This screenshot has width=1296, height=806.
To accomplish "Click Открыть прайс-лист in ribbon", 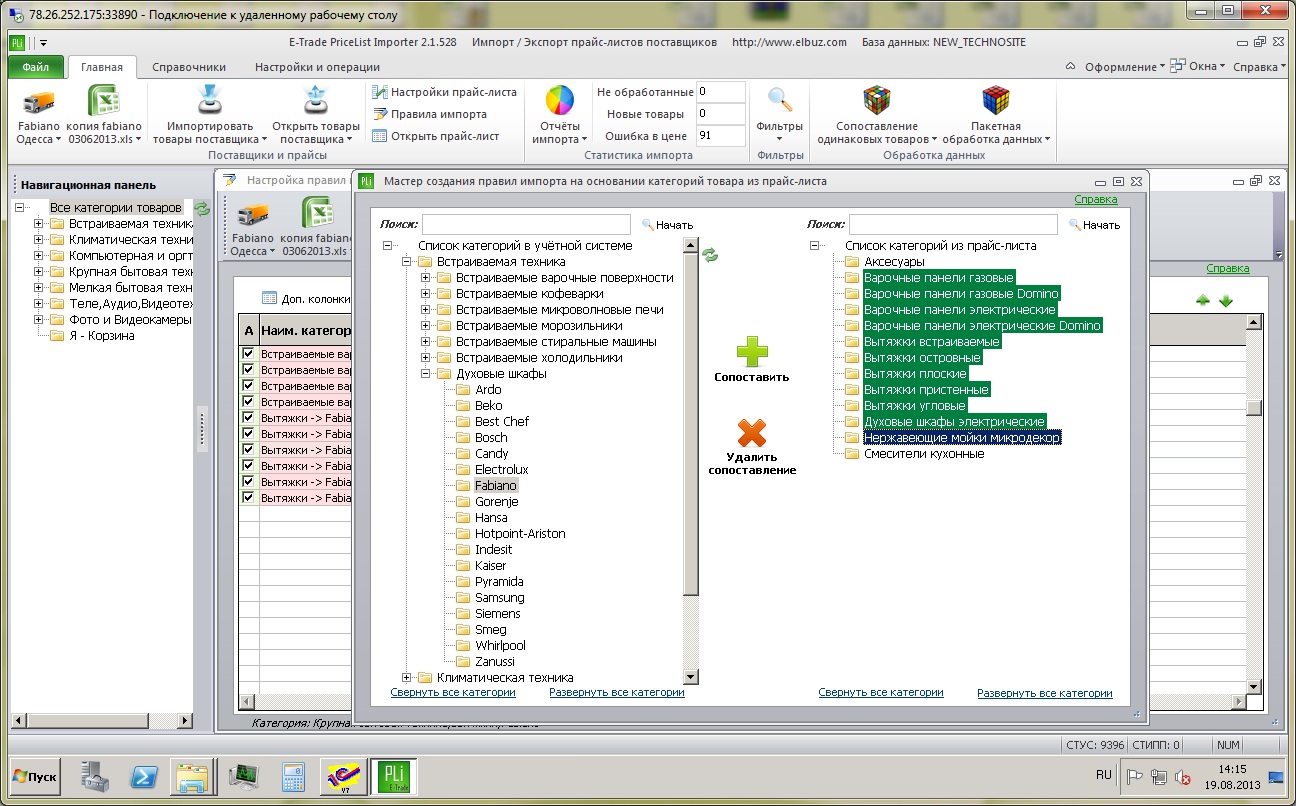I will (x=436, y=136).
